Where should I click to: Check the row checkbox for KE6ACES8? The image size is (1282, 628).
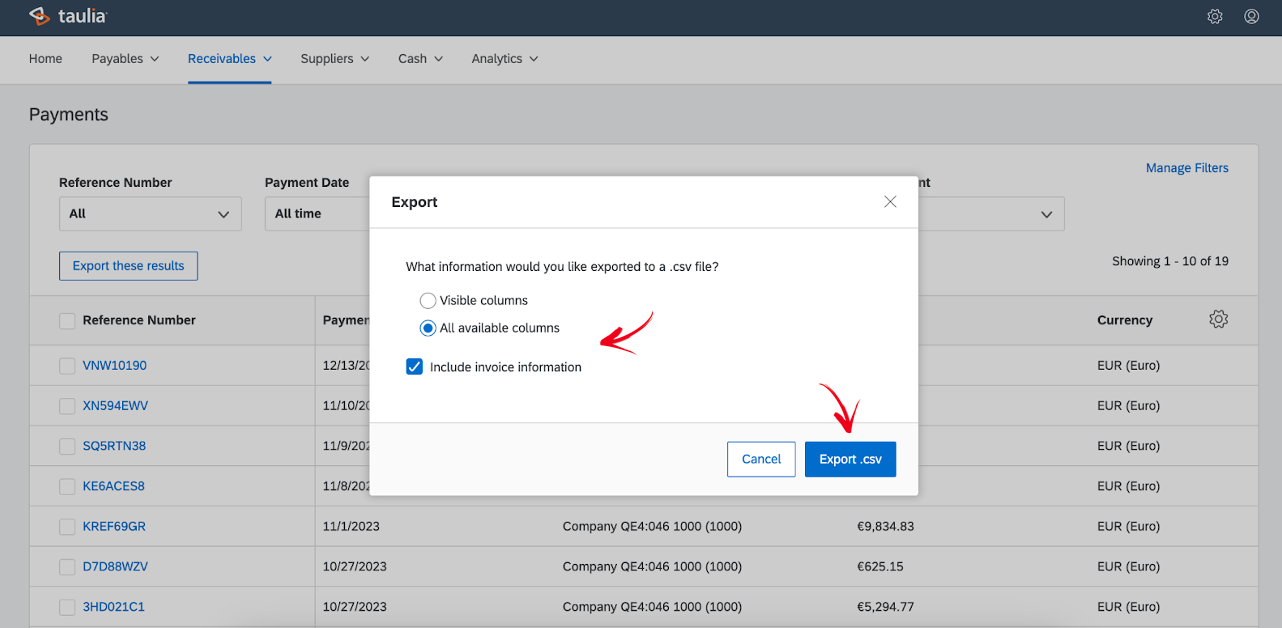(67, 486)
